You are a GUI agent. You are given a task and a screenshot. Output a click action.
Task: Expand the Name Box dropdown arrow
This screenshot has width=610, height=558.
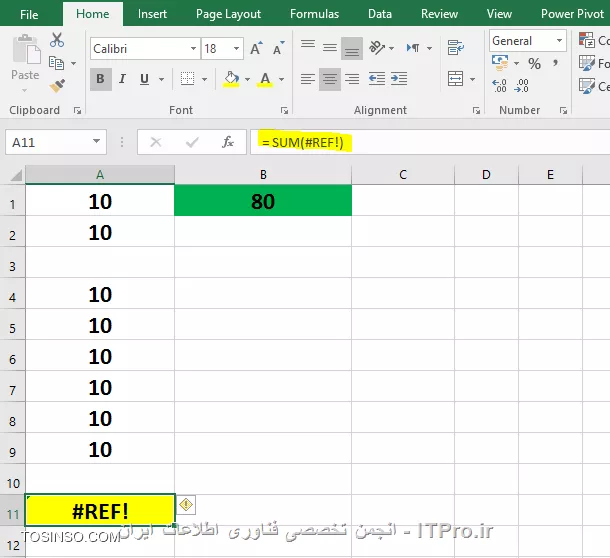96,142
